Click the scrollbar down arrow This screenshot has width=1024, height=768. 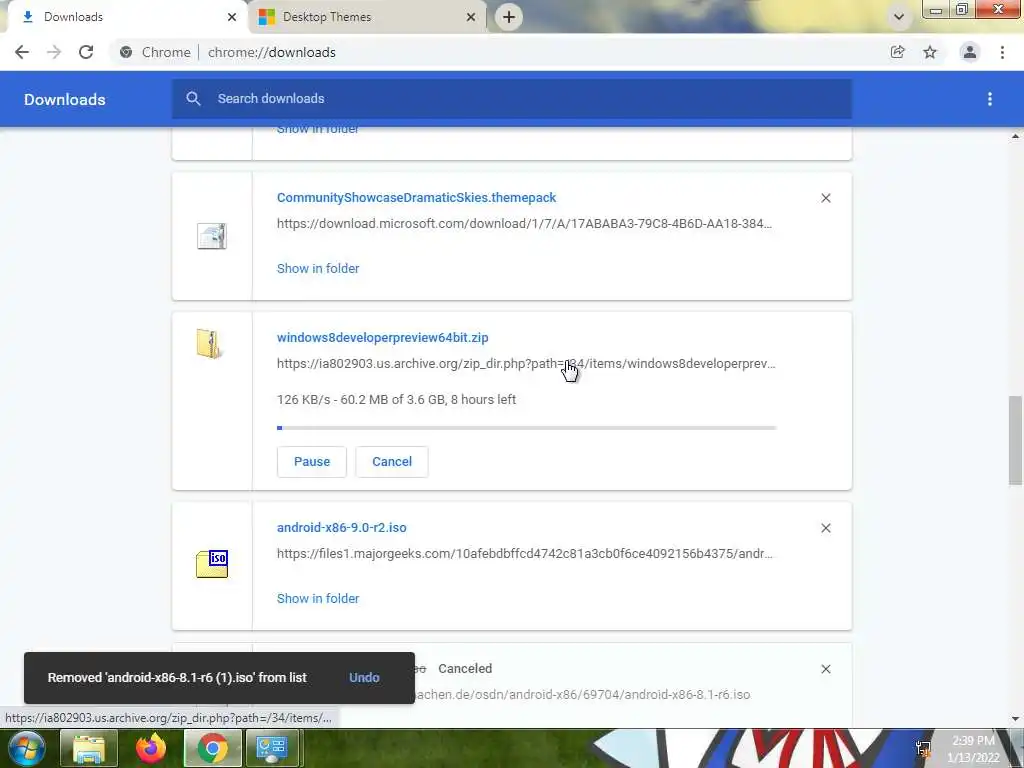(x=1015, y=719)
